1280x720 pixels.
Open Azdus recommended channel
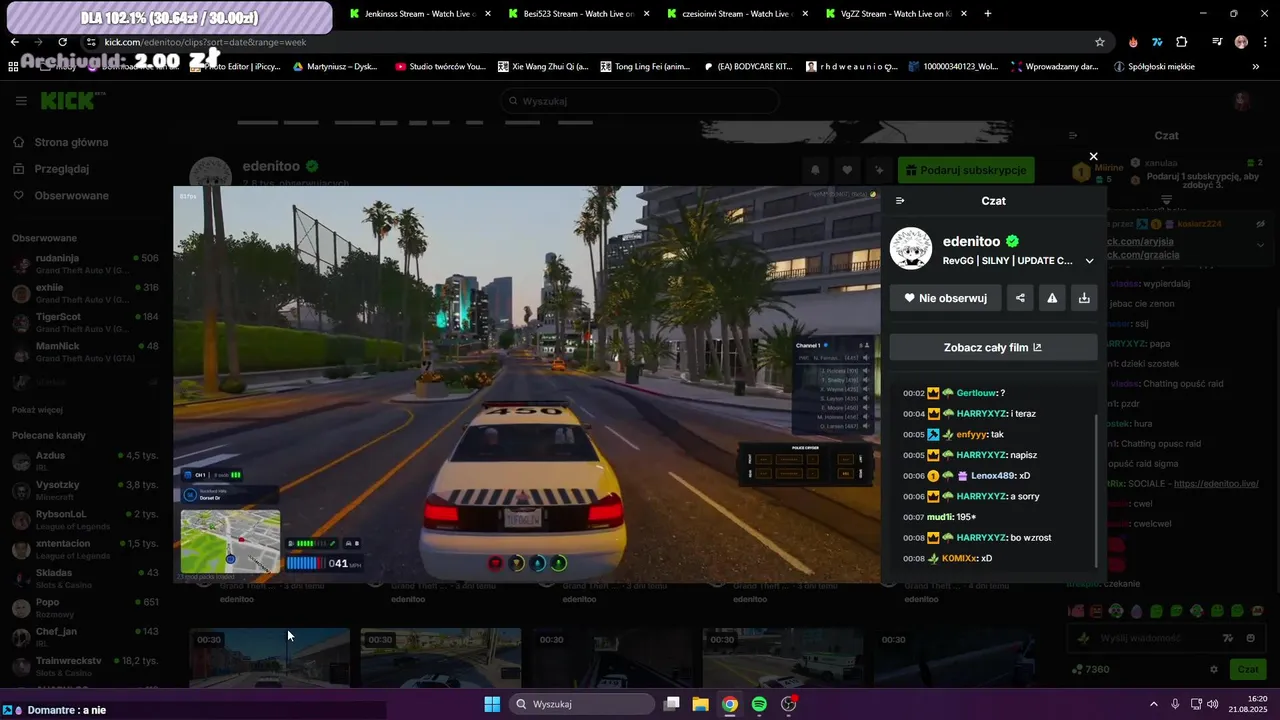(85, 461)
